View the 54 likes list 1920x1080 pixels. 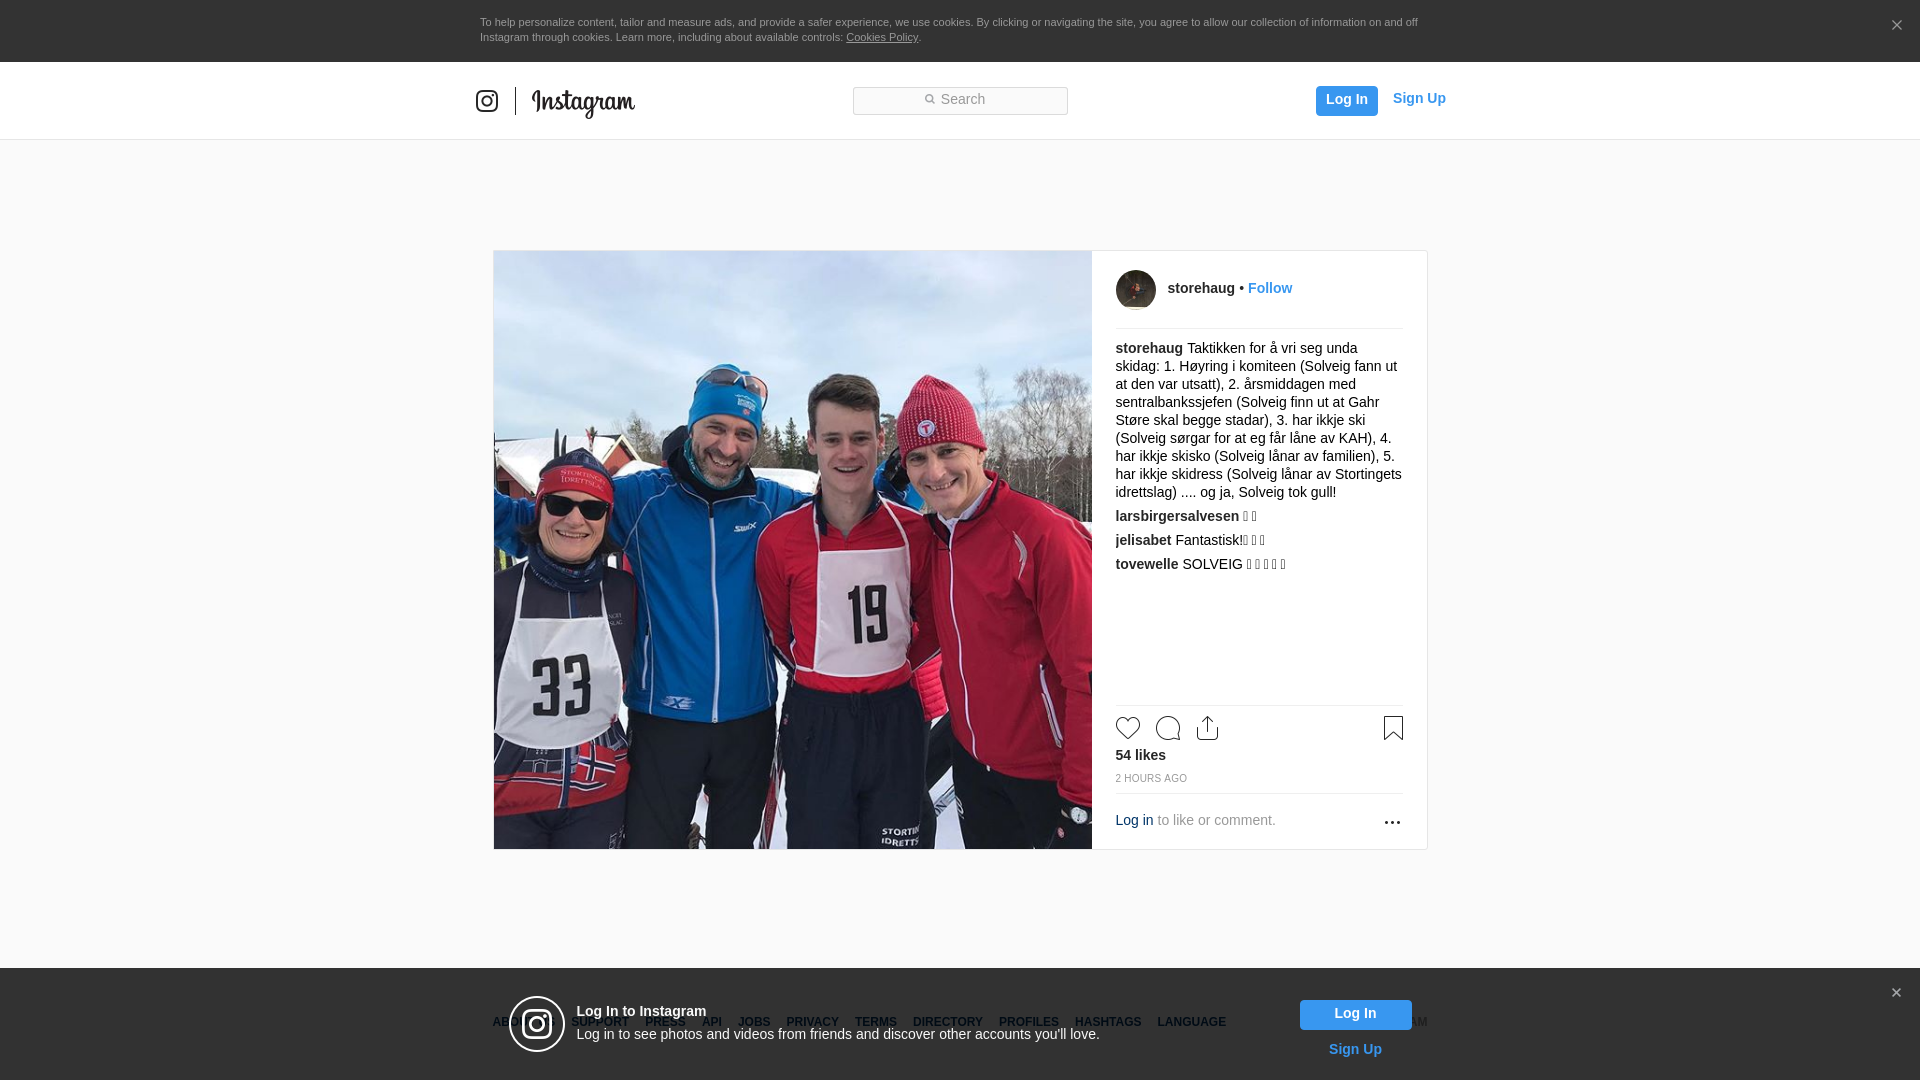pyautogui.click(x=1141, y=755)
